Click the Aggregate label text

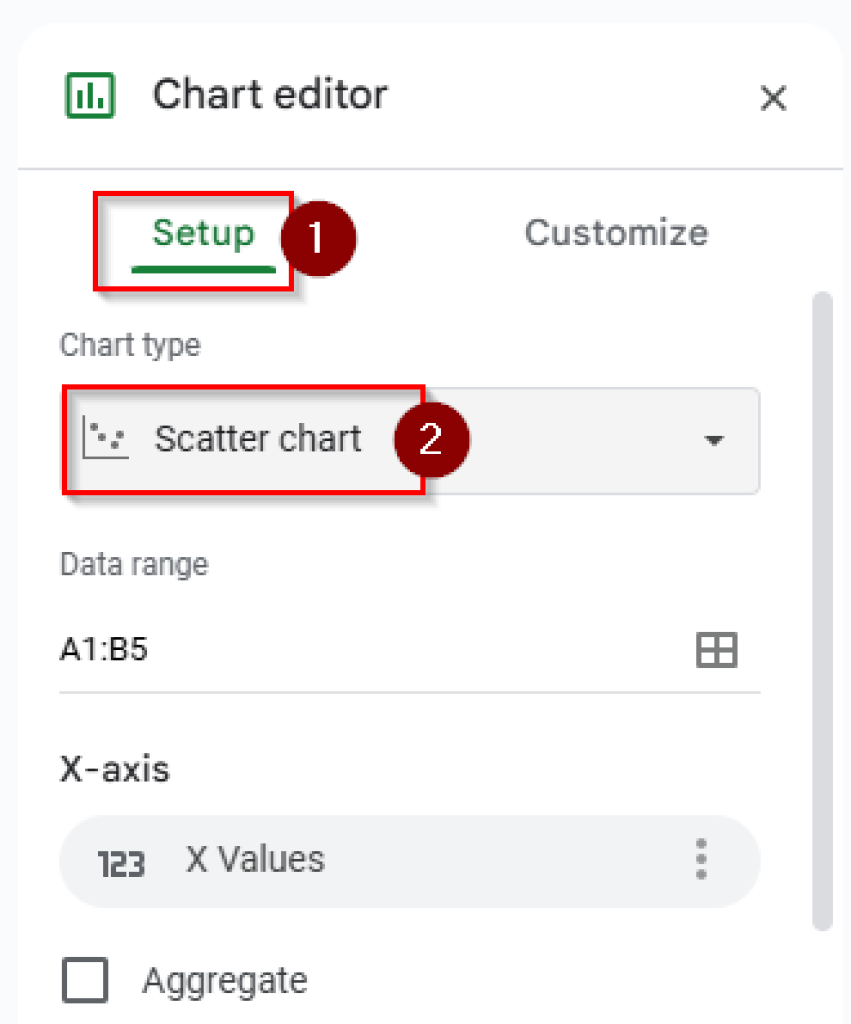click(x=225, y=980)
